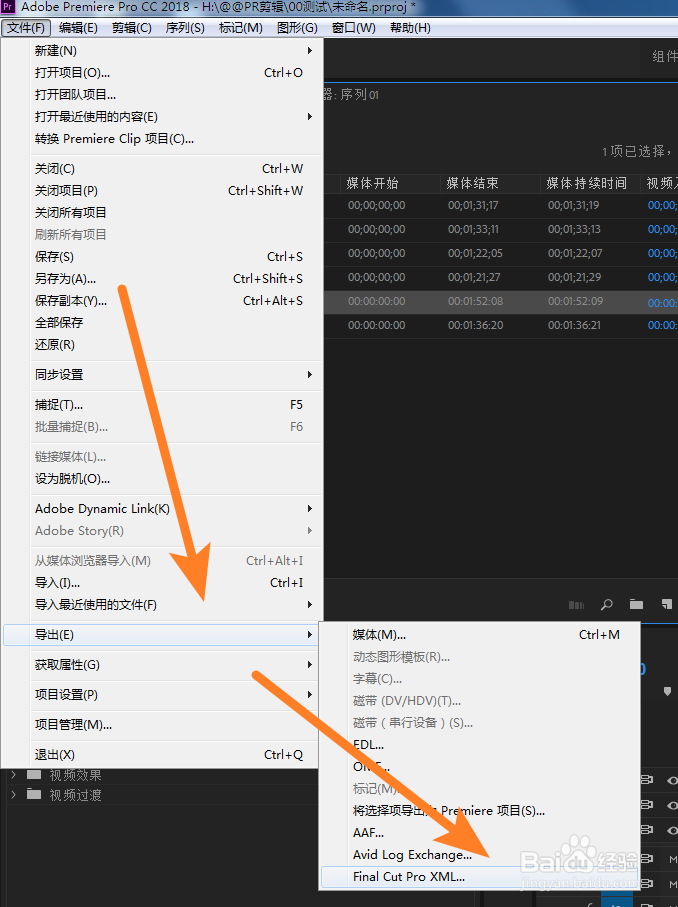Select 关闭所有项目 menu item
The height and width of the screenshot is (907, 678).
click(x=161, y=212)
